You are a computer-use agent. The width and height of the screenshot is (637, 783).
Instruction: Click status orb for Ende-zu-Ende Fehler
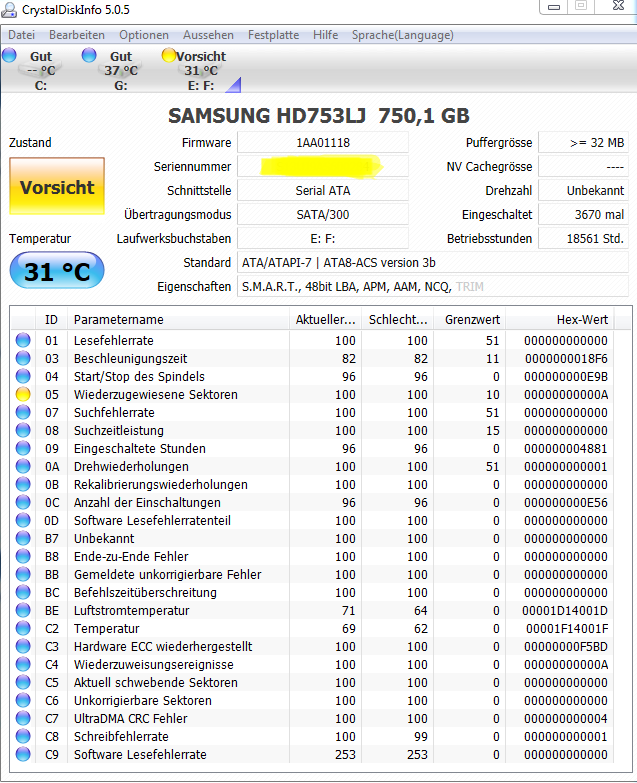[x=23, y=556]
